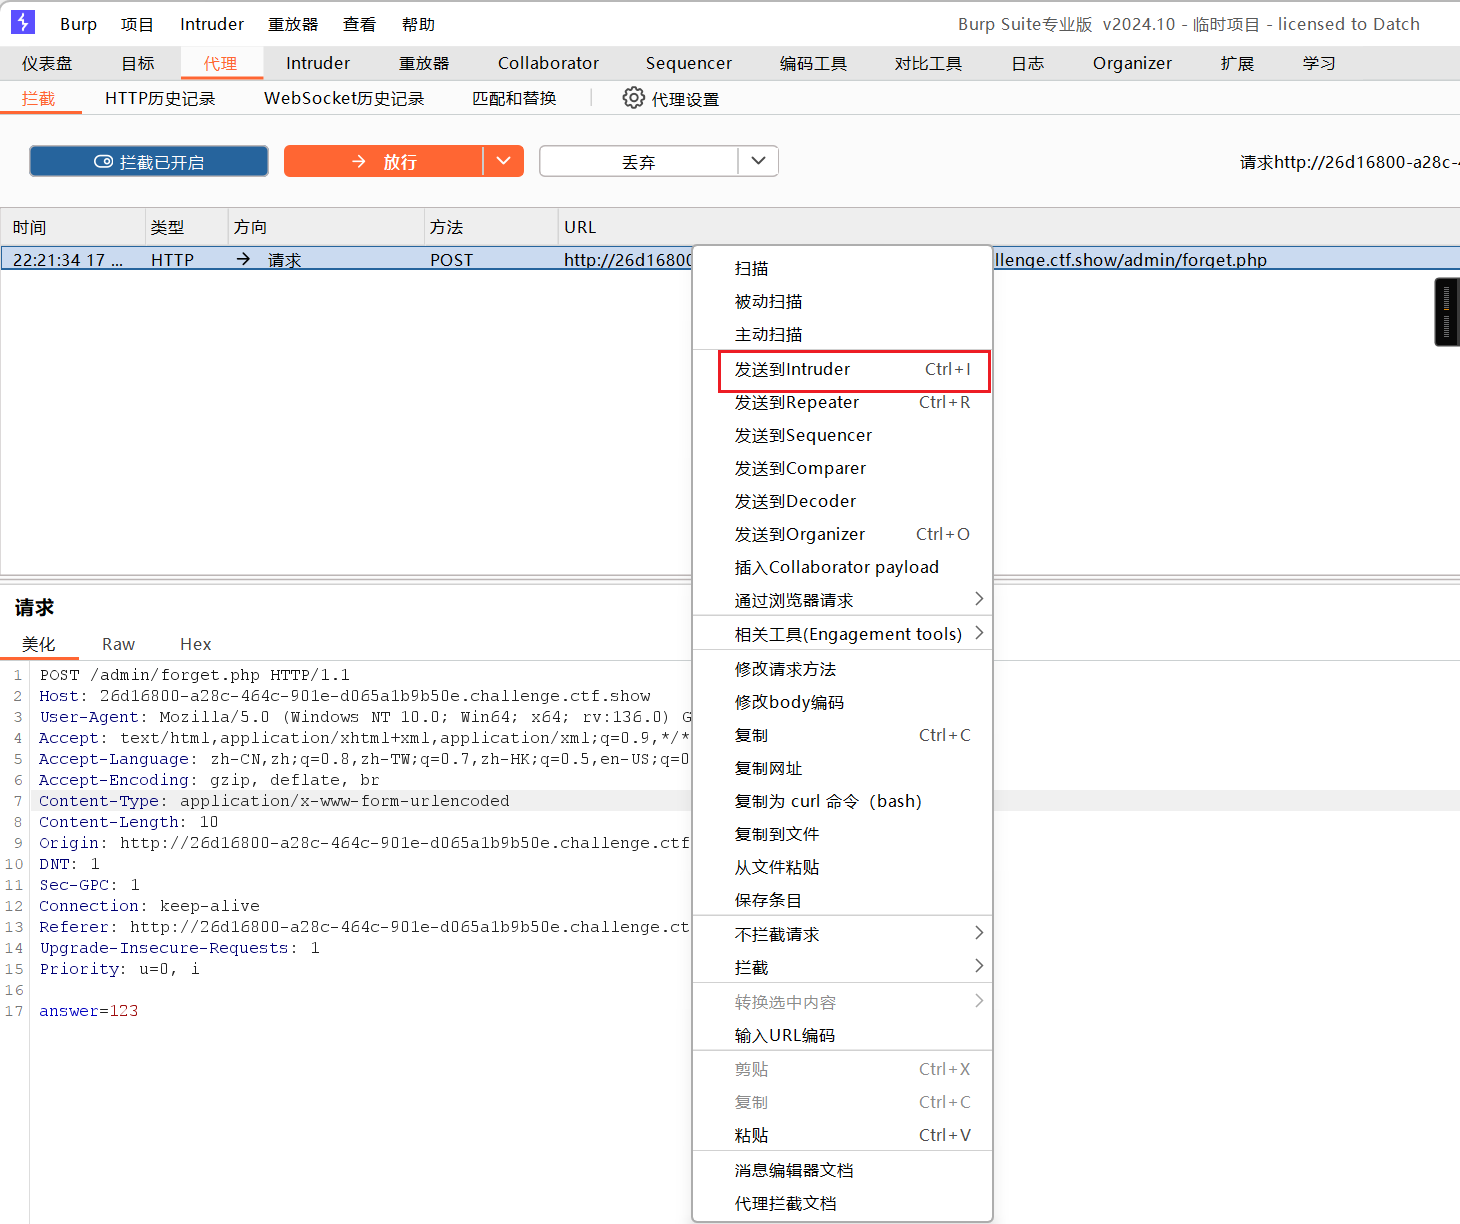Click the orange forward (放行) button
Image resolution: width=1460 pixels, height=1224 pixels.
click(383, 161)
